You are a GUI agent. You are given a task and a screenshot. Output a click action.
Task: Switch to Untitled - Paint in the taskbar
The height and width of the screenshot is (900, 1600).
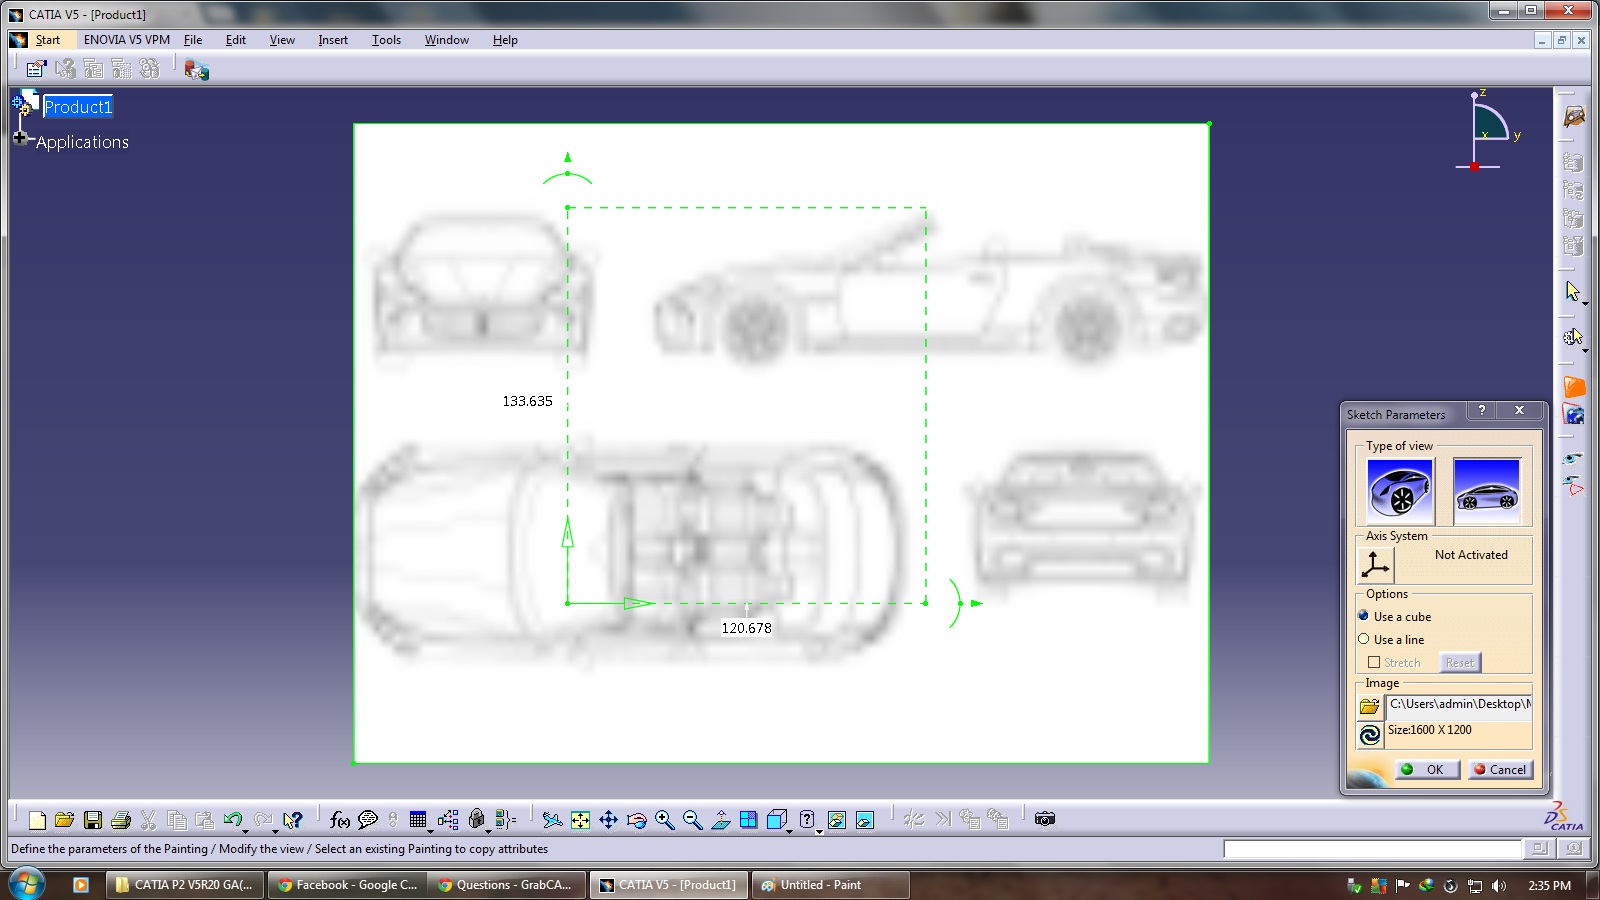pyautogui.click(x=830, y=884)
